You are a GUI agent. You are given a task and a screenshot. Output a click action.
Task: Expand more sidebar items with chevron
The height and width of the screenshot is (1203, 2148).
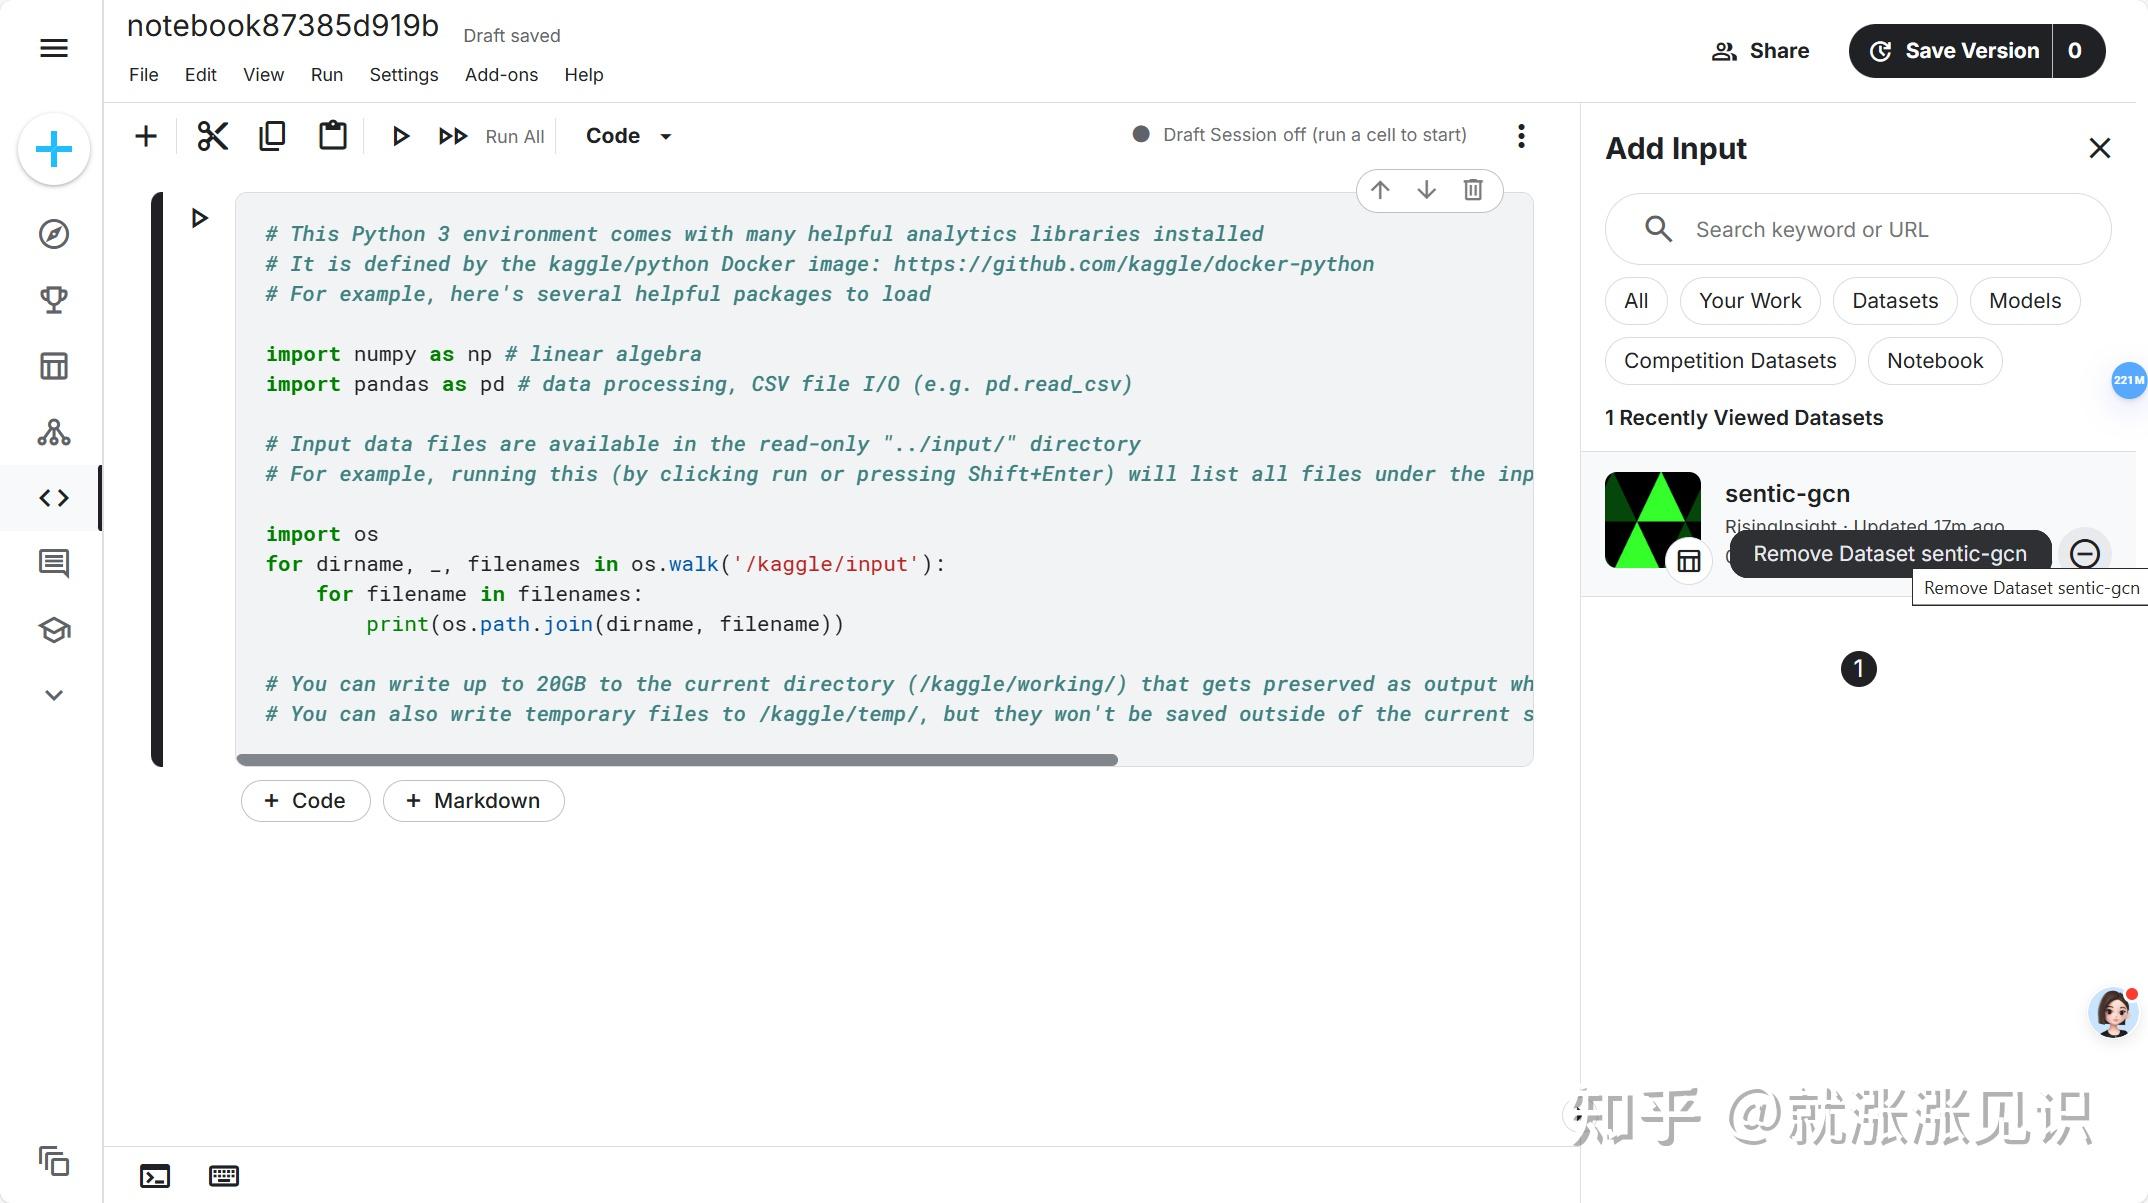click(54, 695)
